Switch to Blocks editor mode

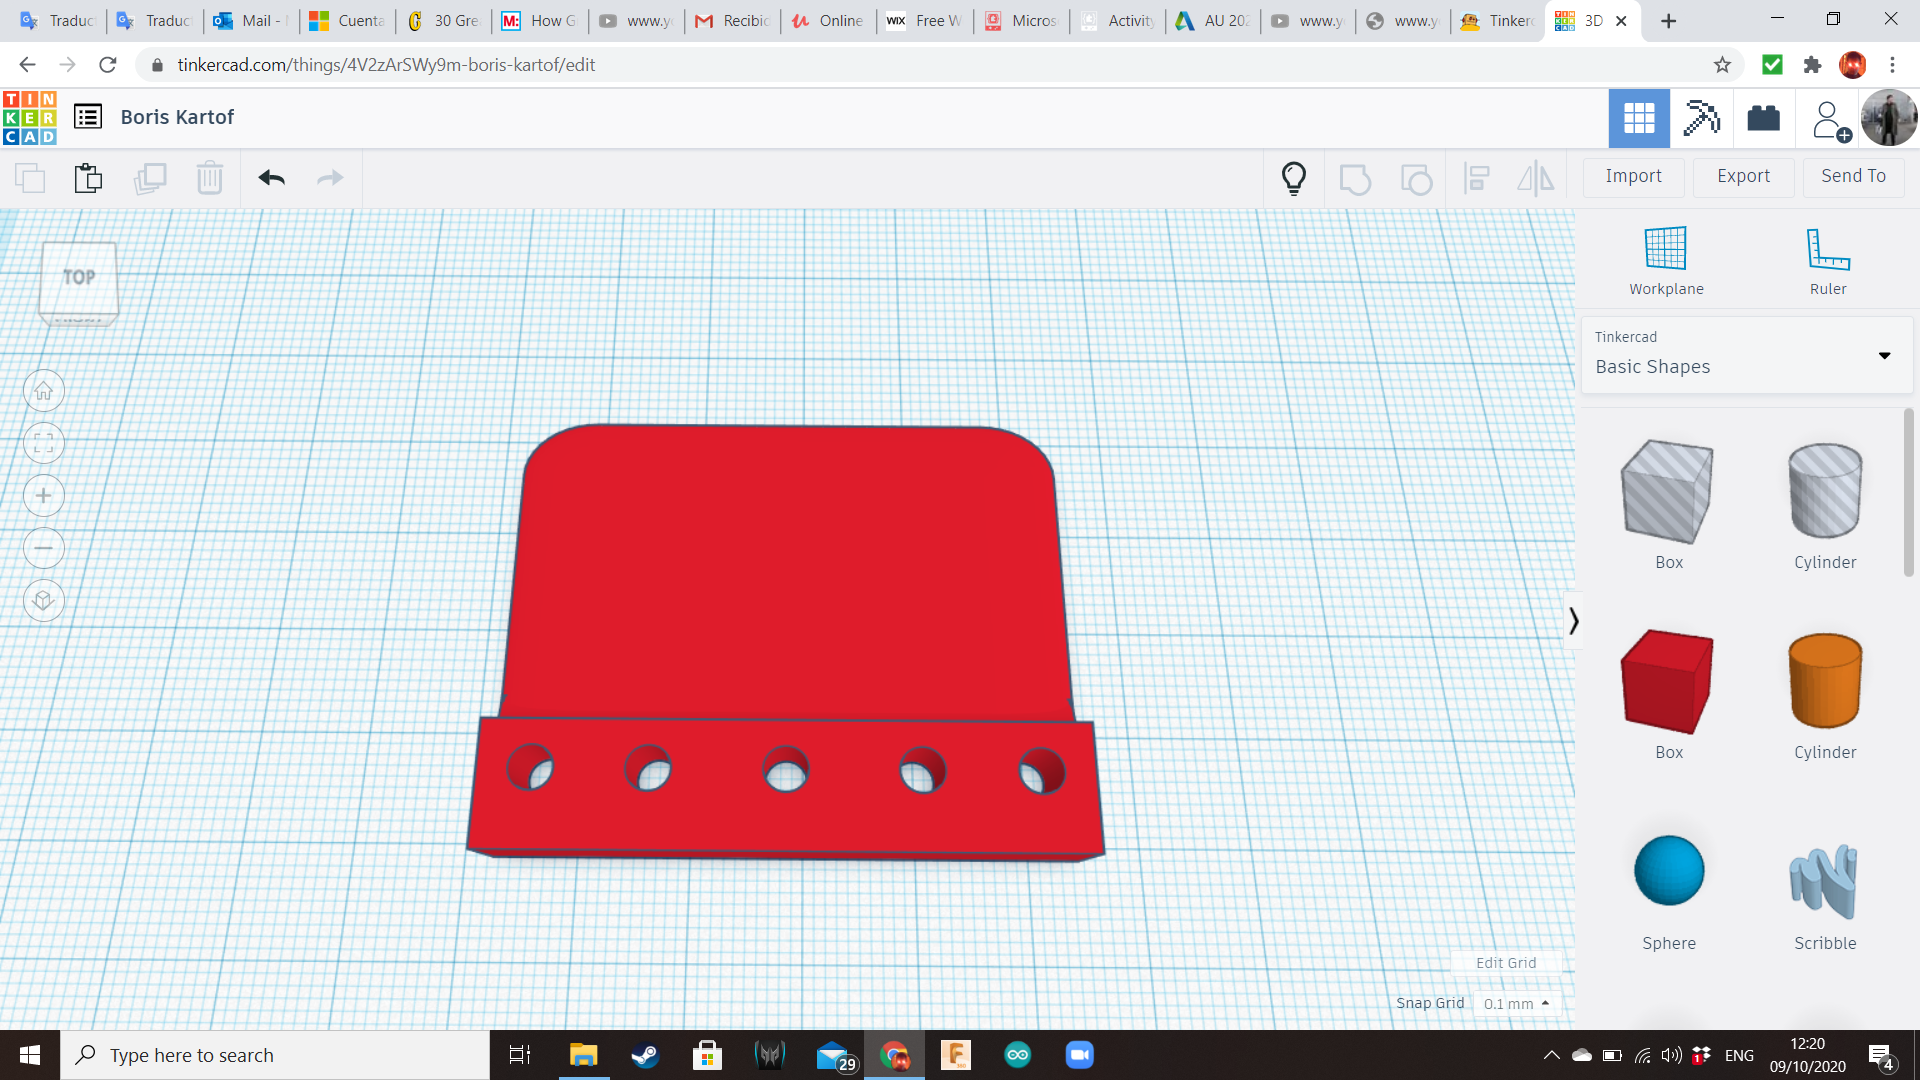[x=1701, y=118]
